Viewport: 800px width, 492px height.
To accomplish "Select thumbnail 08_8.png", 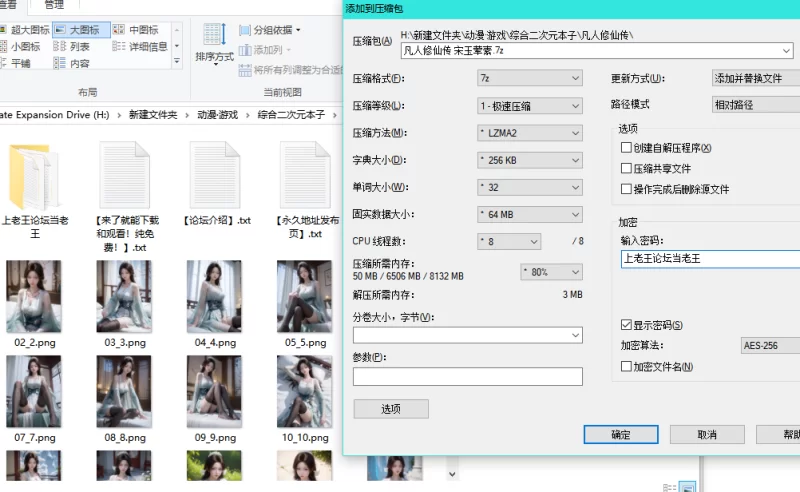I will click(124, 399).
